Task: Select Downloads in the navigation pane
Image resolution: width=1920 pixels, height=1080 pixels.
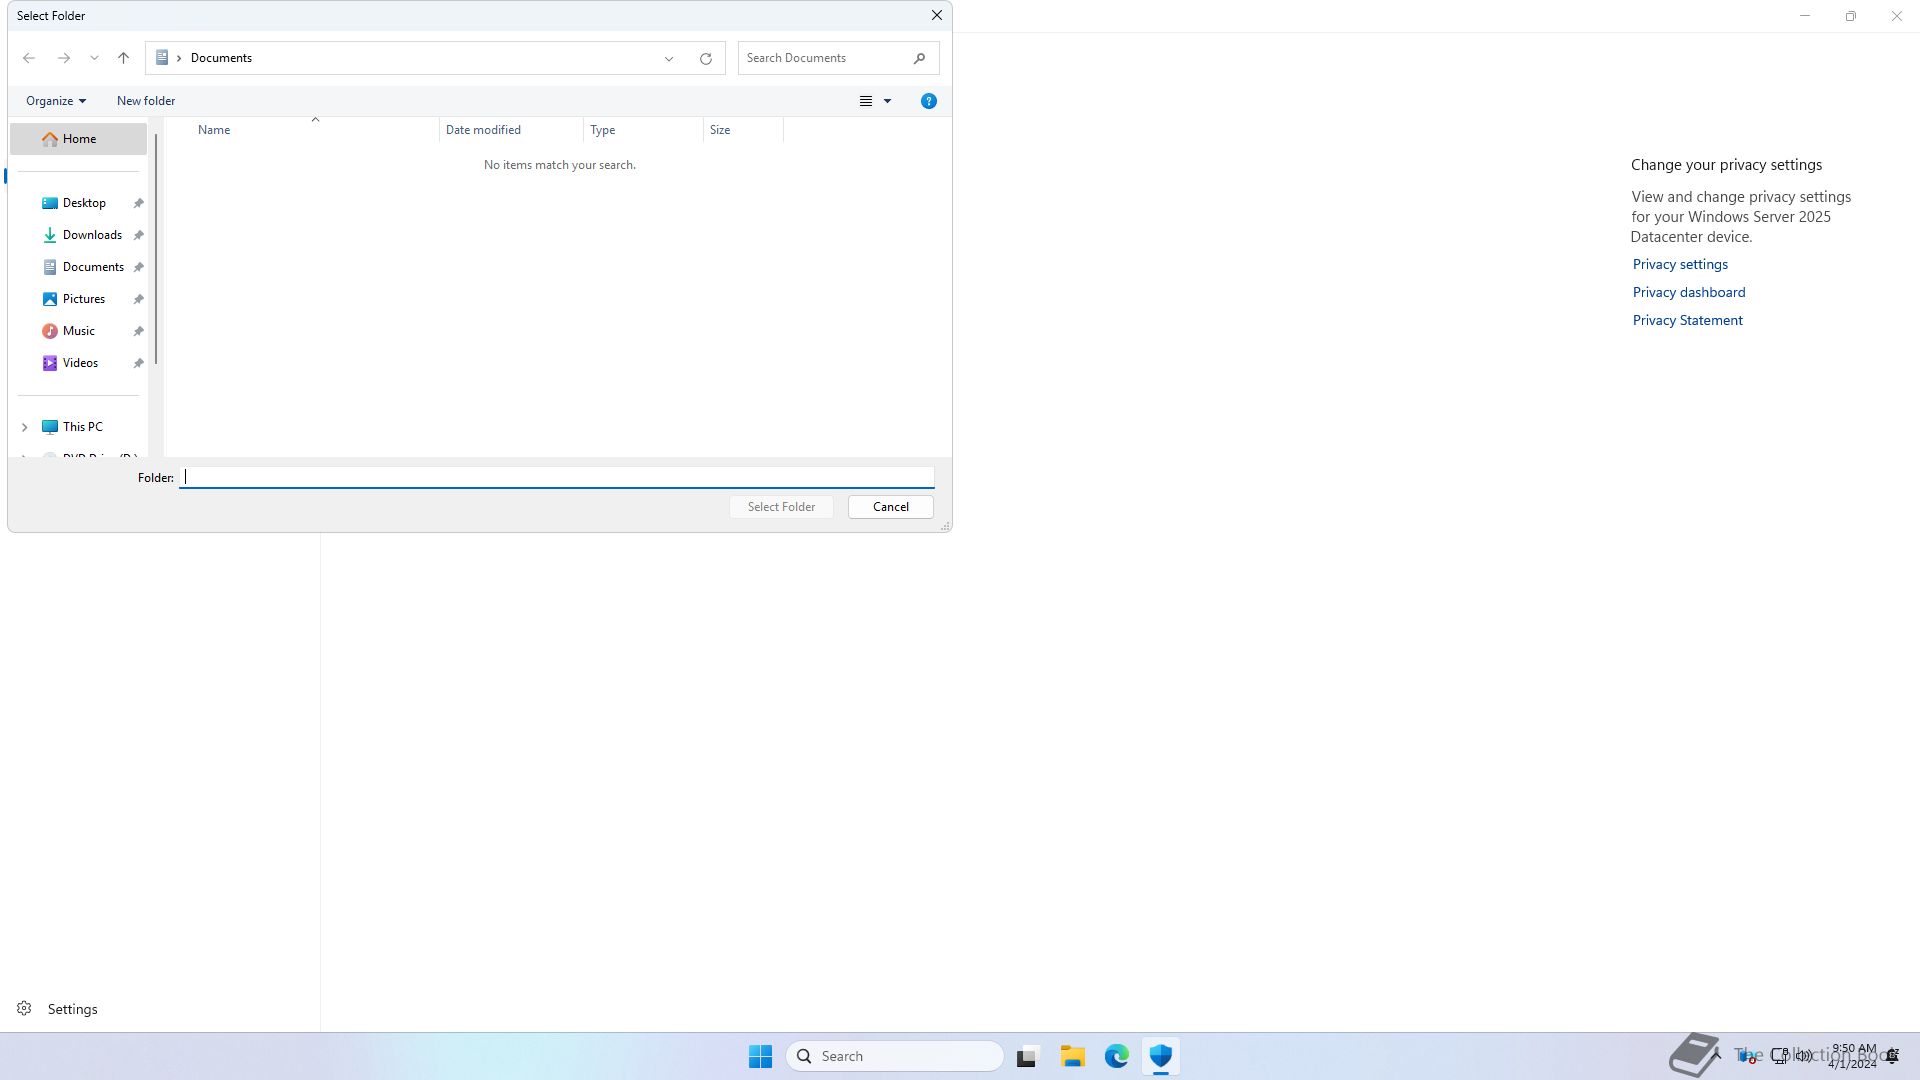Action: (x=92, y=235)
